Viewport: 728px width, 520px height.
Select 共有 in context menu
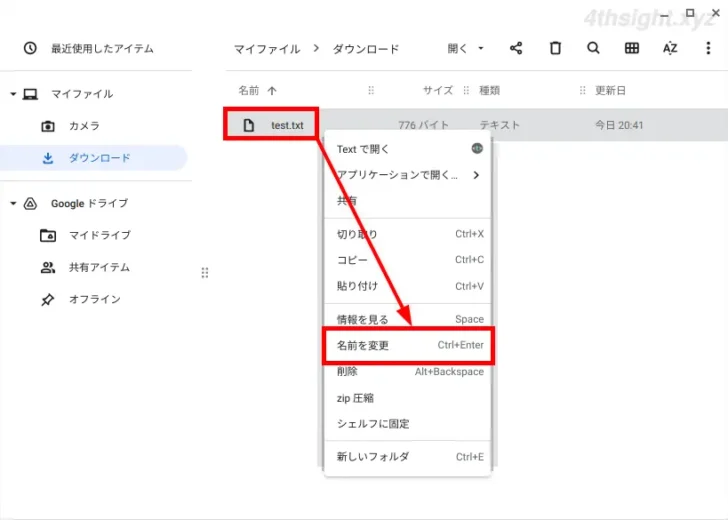tap(407, 201)
